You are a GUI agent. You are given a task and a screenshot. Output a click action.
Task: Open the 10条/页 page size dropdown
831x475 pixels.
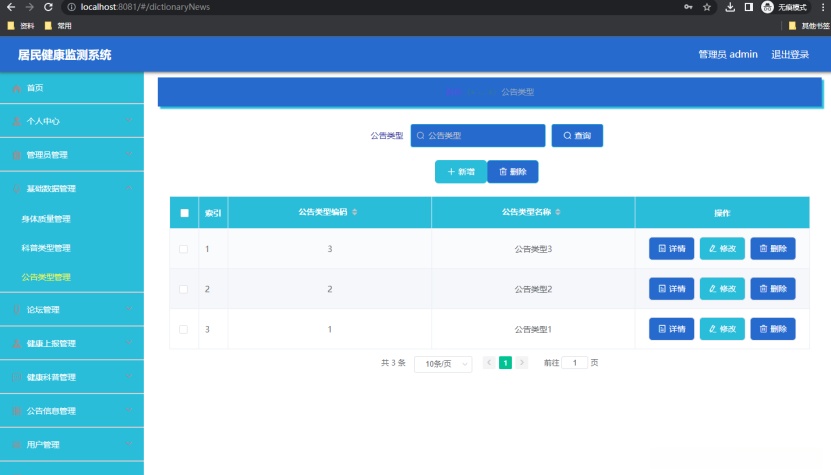443,364
